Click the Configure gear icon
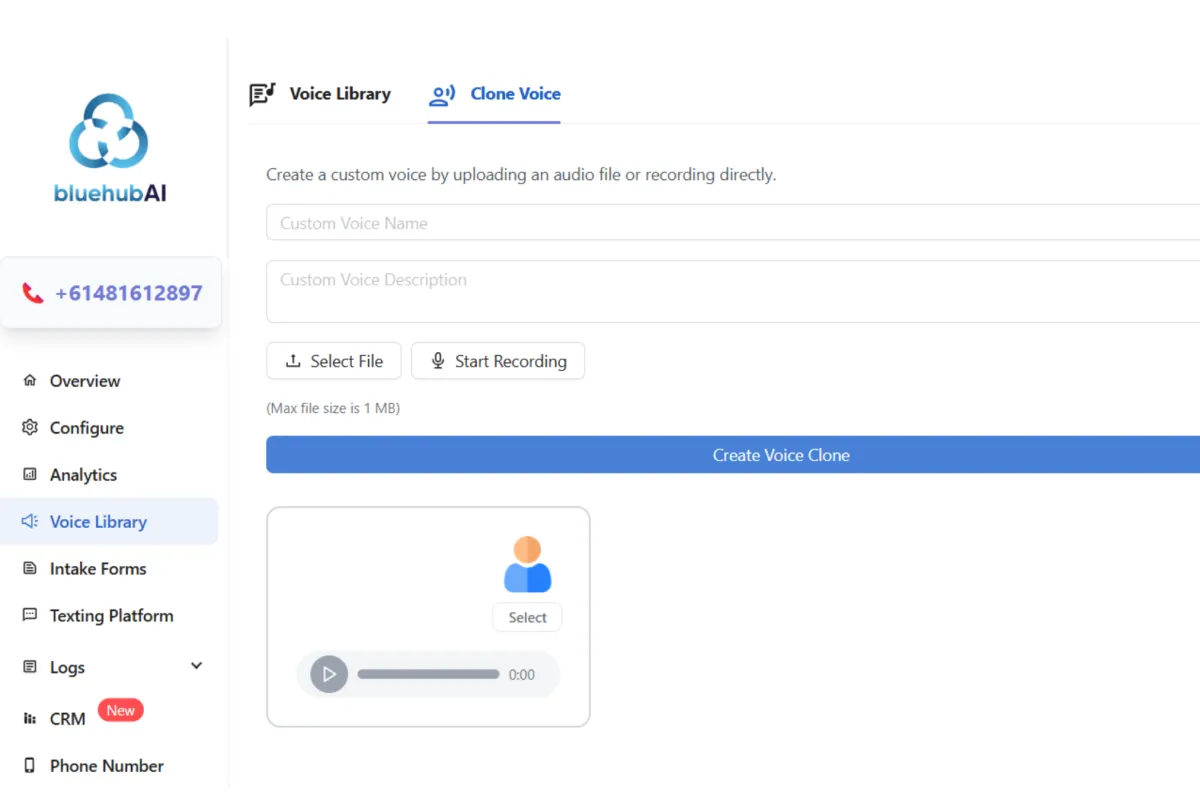The width and height of the screenshot is (1200, 800). pyautogui.click(x=30, y=428)
